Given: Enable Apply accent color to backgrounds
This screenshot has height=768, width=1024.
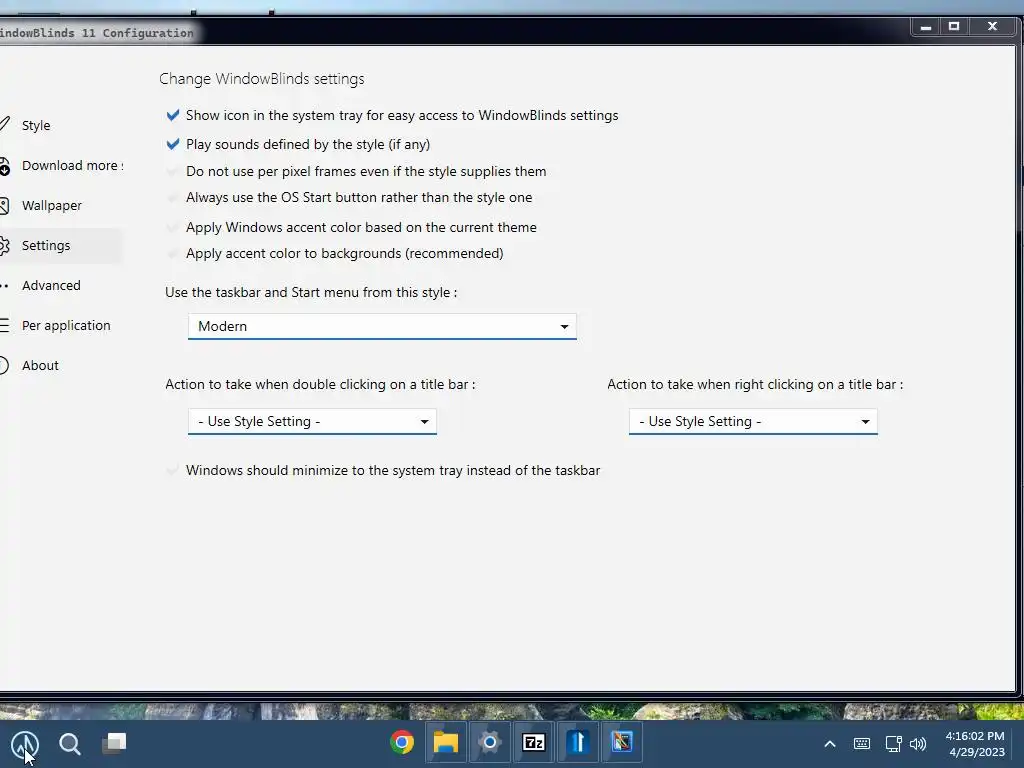Looking at the screenshot, I should (172, 253).
